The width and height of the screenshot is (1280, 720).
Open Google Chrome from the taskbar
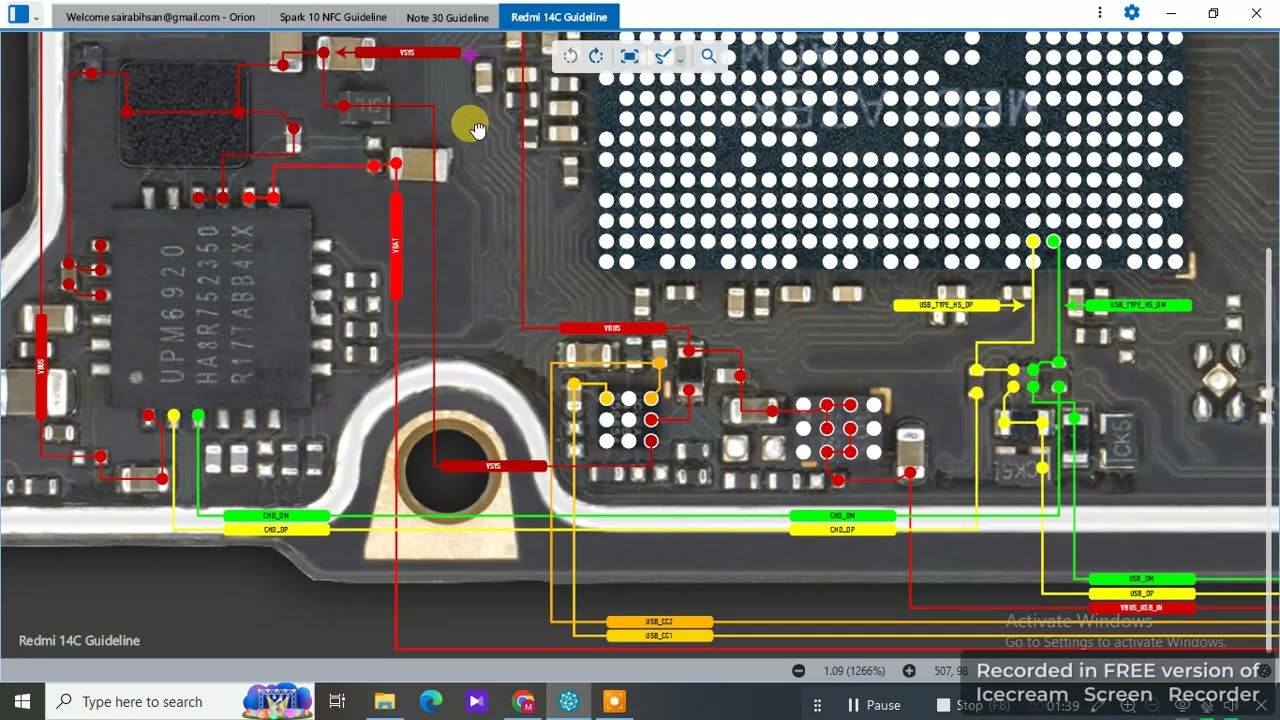coord(523,701)
